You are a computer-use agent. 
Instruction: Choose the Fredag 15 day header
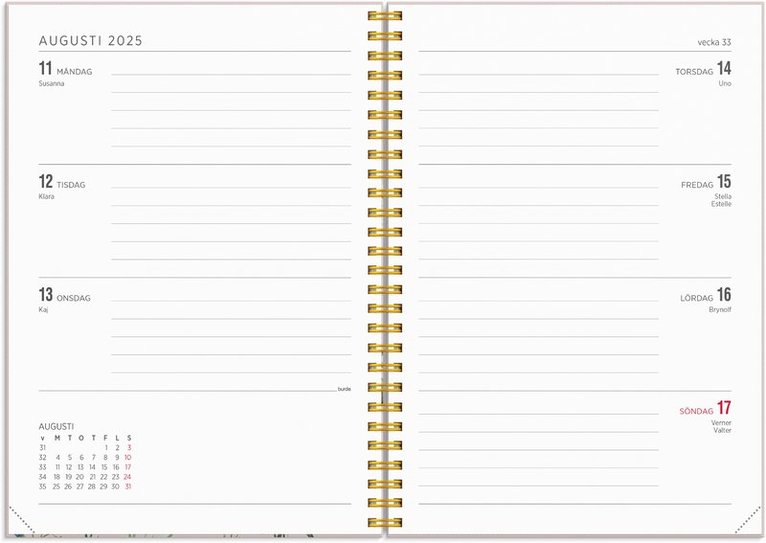click(706, 183)
